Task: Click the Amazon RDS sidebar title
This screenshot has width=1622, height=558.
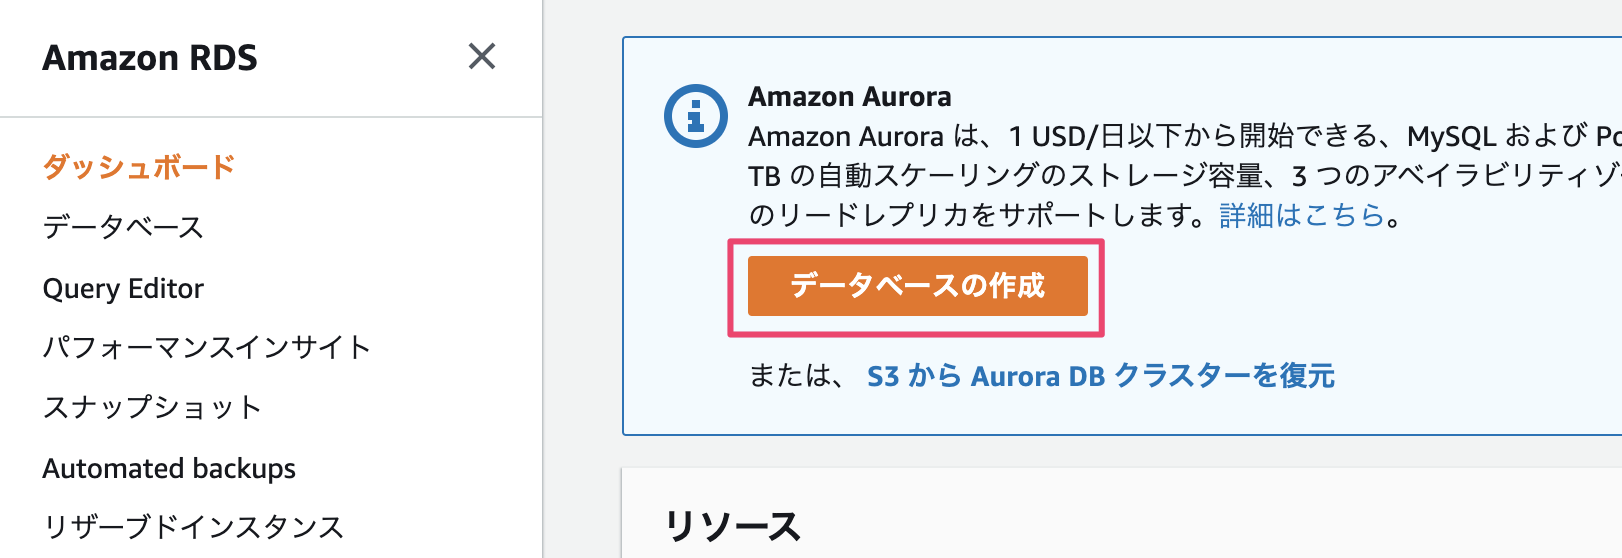Action: pyautogui.click(x=150, y=58)
